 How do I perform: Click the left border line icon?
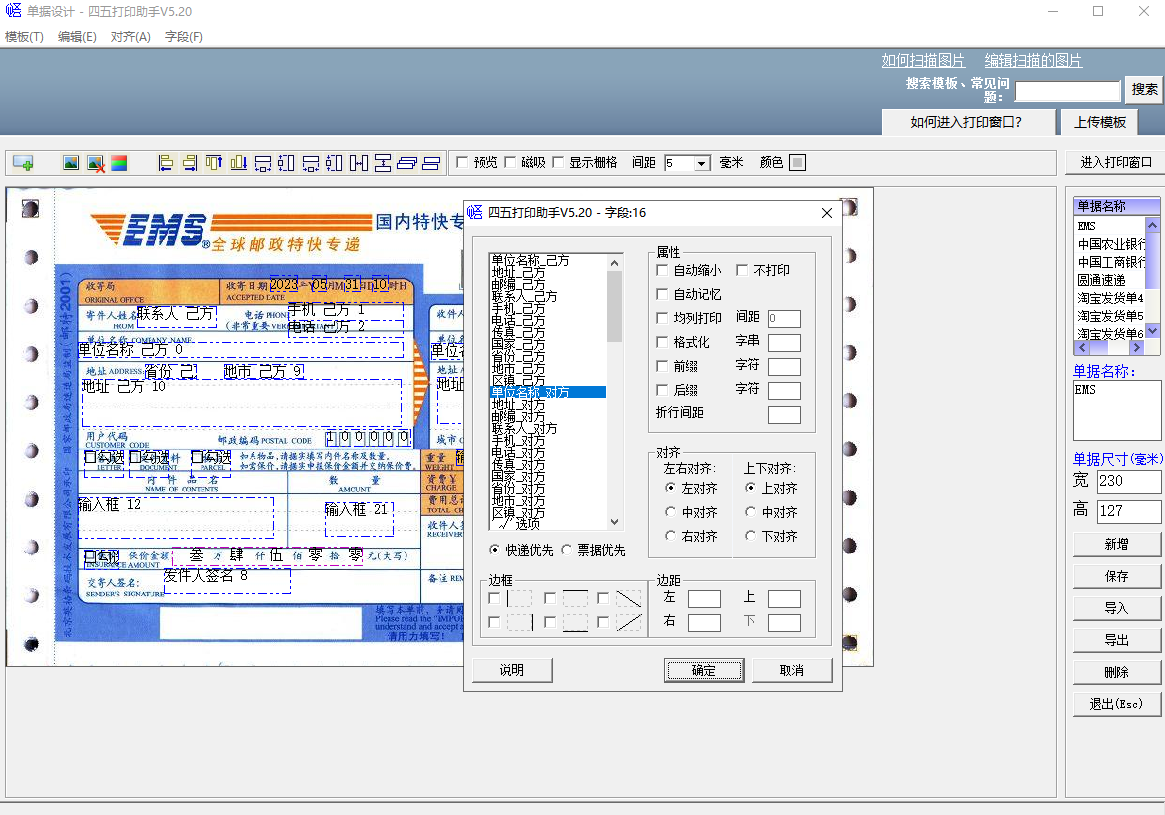click(x=519, y=599)
